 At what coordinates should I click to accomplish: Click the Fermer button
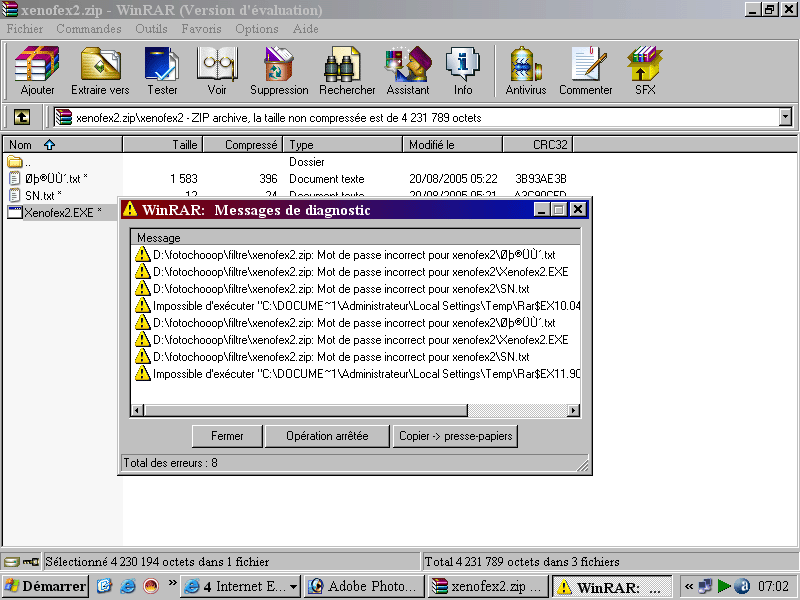[227, 436]
